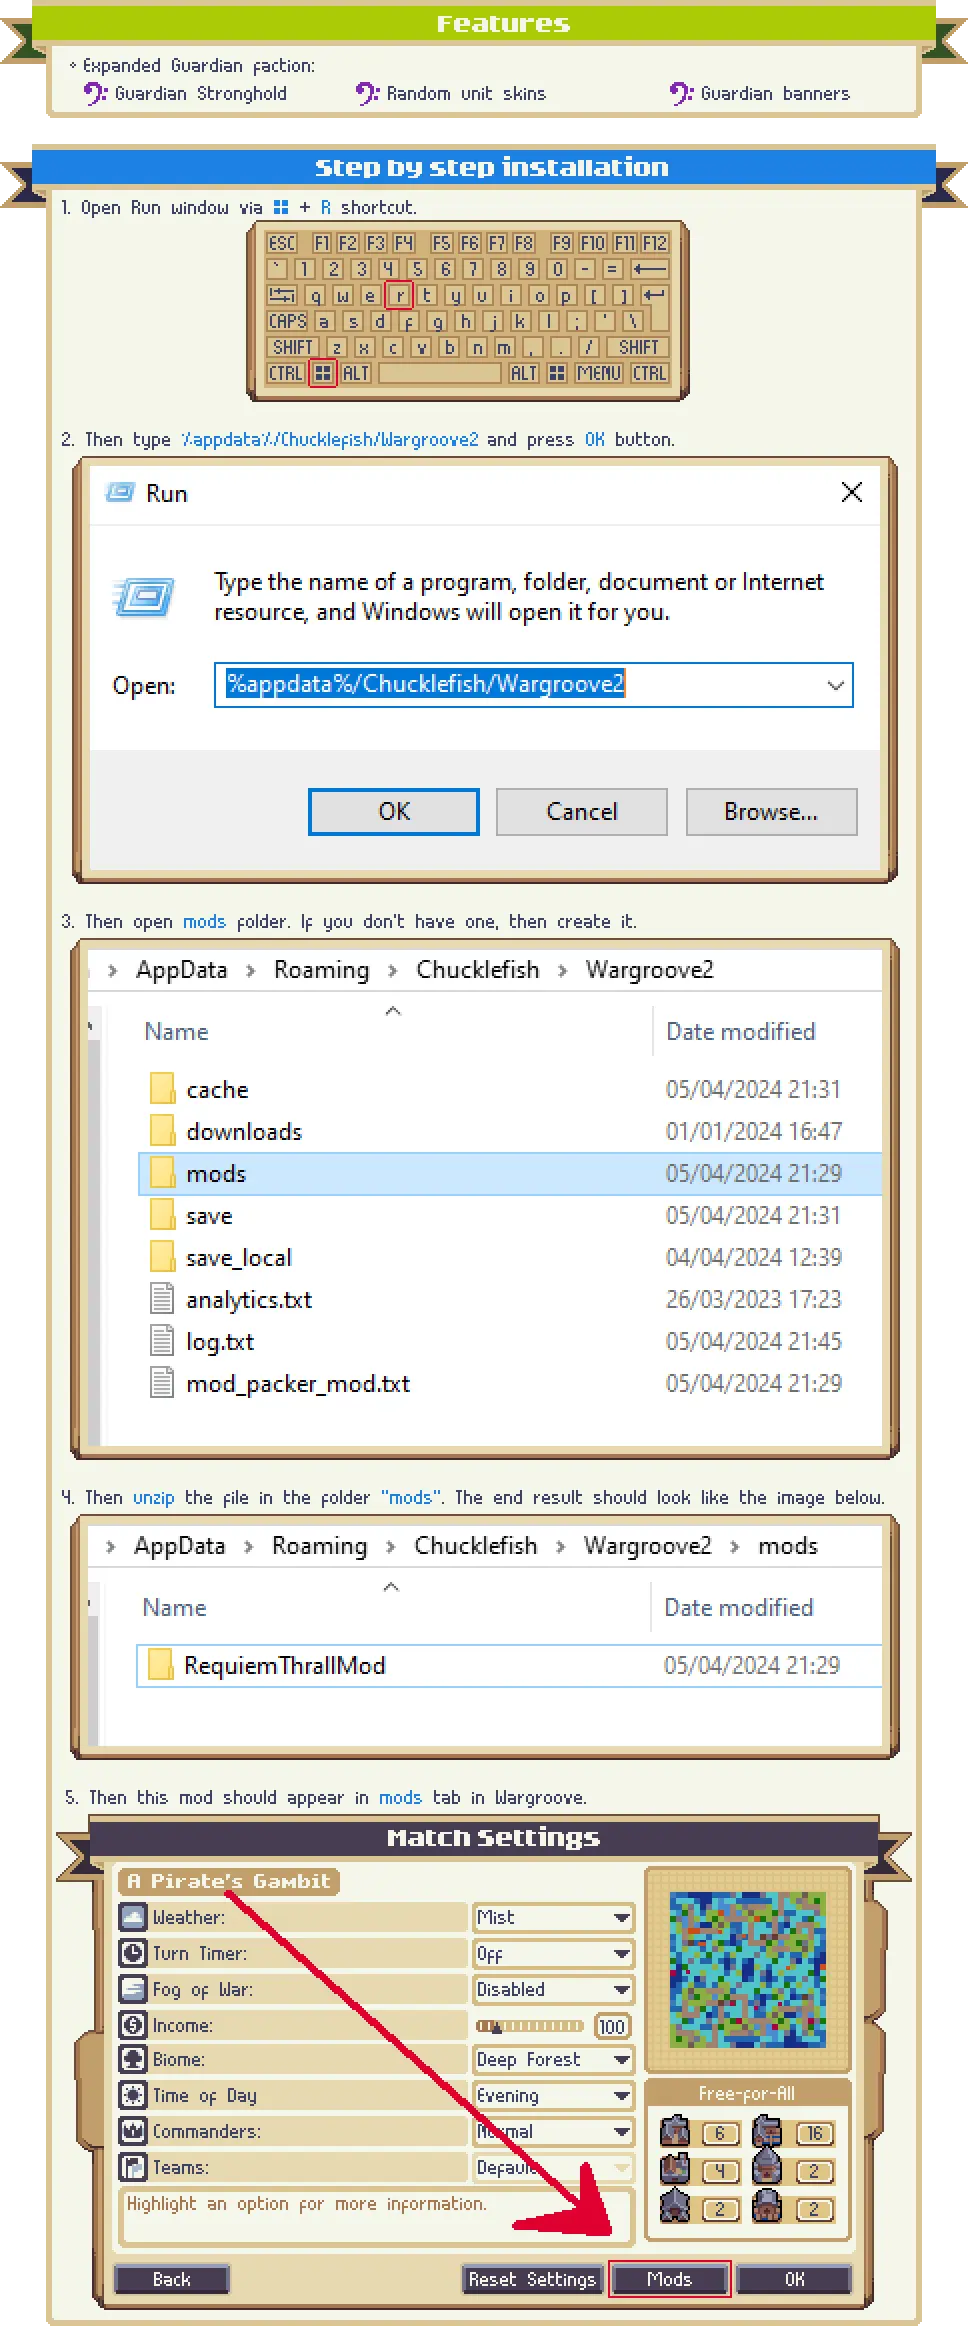
Task: Click the Biome tree icon
Action: 133,2058
